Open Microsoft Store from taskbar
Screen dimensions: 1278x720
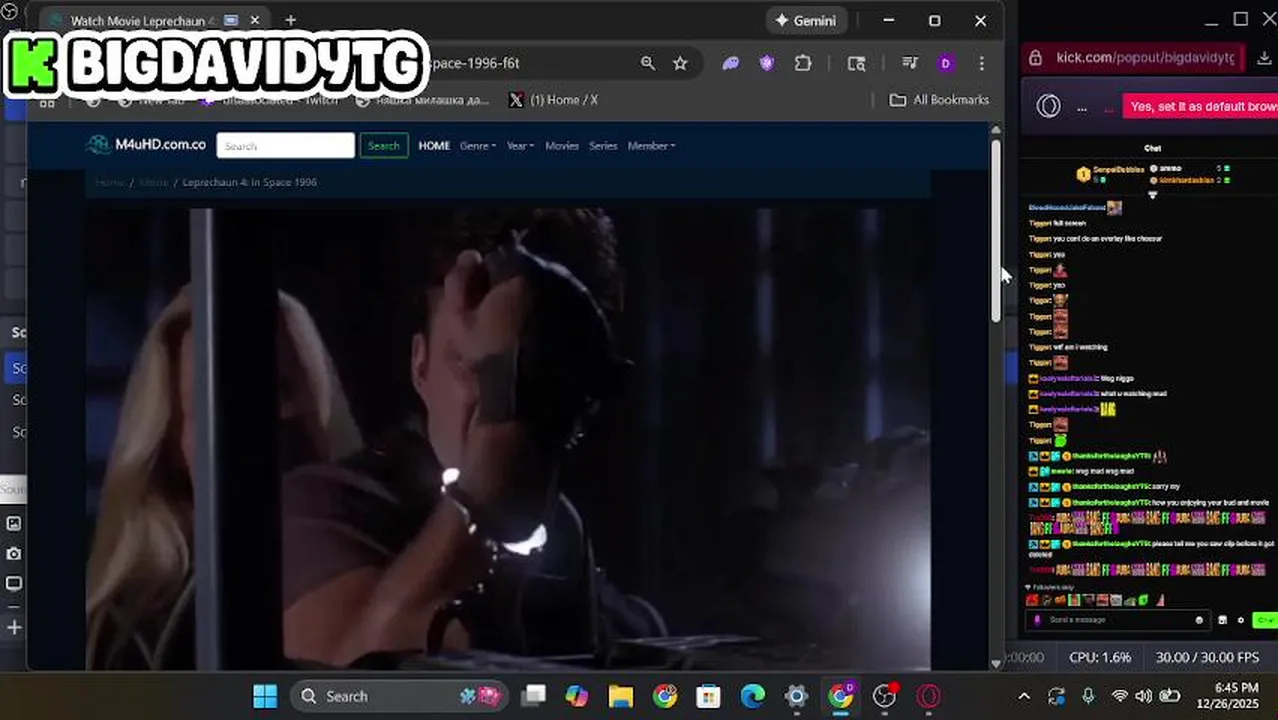pos(708,696)
